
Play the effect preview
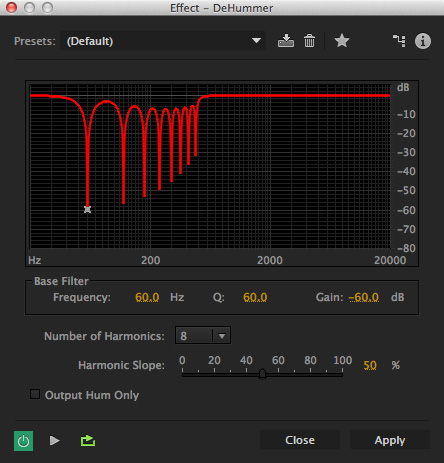point(54,440)
